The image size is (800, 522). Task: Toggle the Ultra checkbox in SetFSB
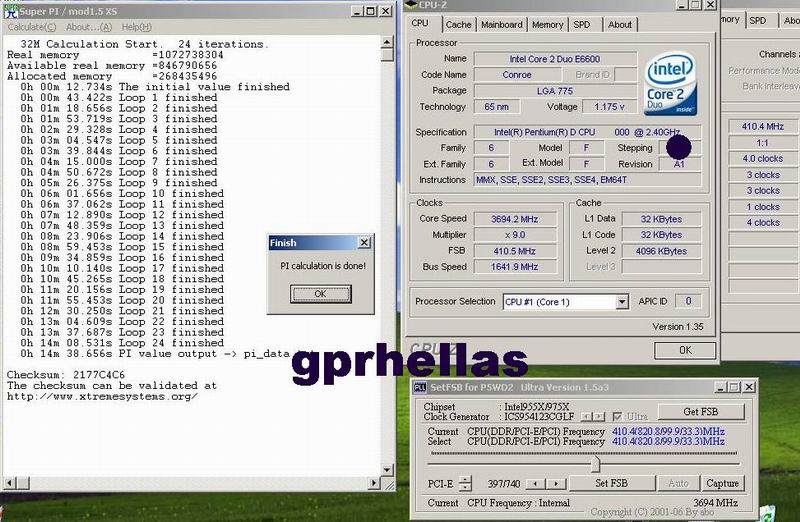[617, 416]
